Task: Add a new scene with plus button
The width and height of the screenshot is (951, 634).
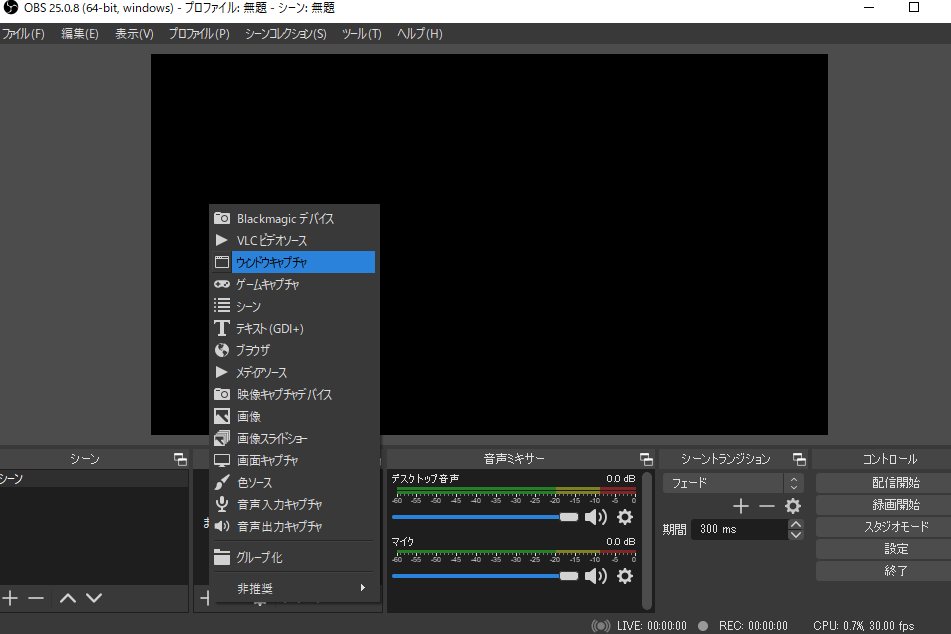Action: [x=10, y=598]
